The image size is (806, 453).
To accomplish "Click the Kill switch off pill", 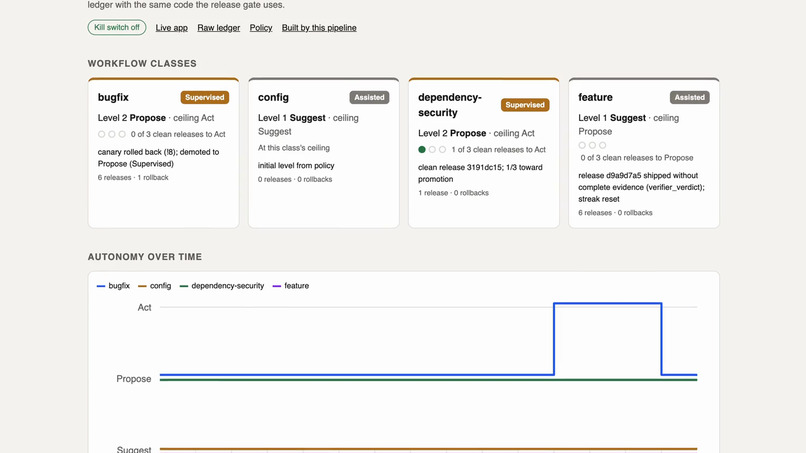I will 117,27.
